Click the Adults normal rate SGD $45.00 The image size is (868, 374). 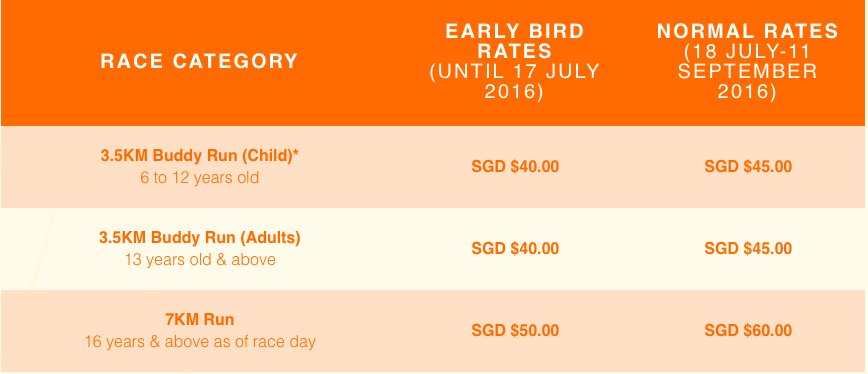748,248
